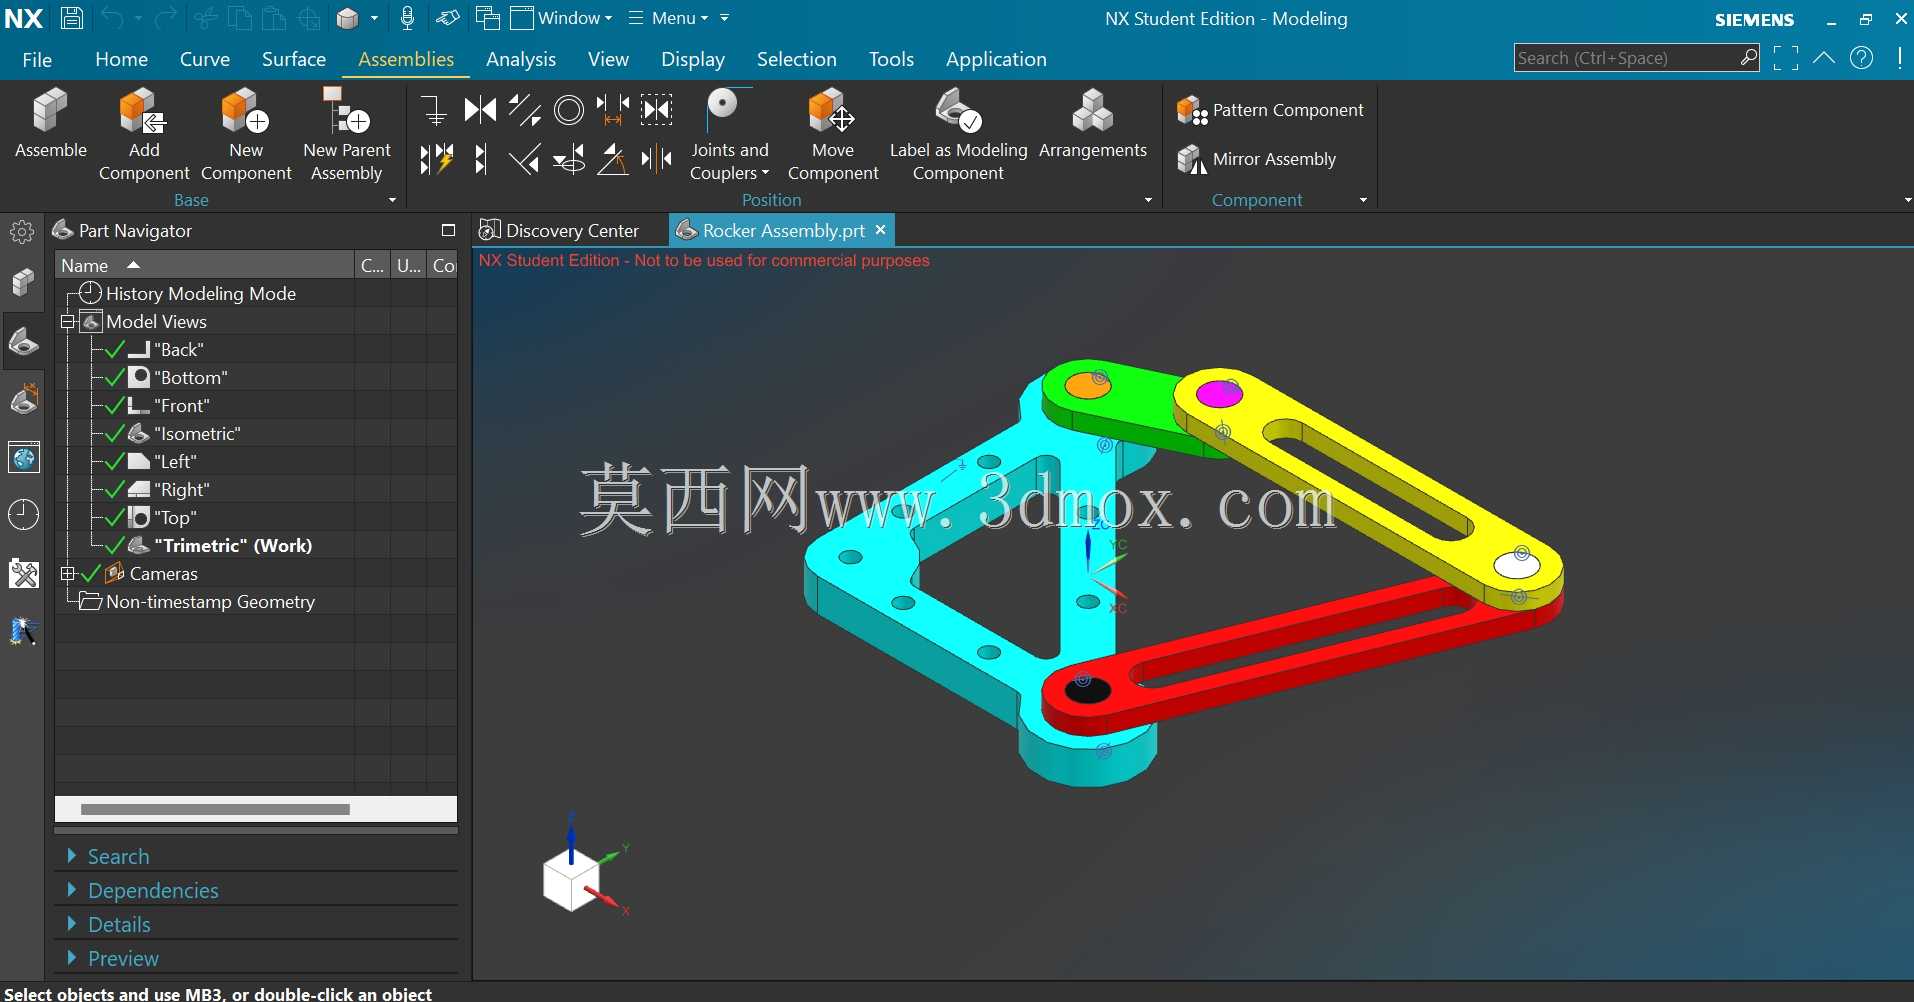Choose the Angle constraint icon
1914x1002 pixels.
[612, 159]
